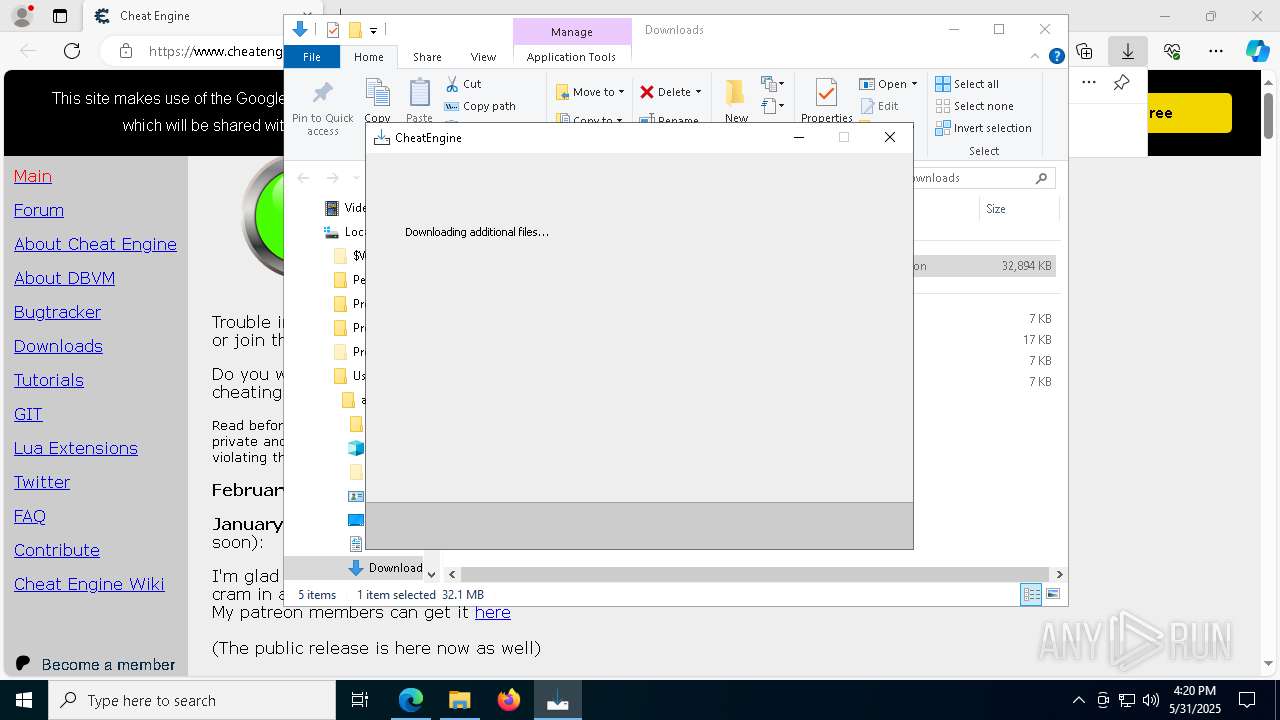Click the volume icon in system tray
Image resolution: width=1280 pixels, height=720 pixels.
[1150, 700]
